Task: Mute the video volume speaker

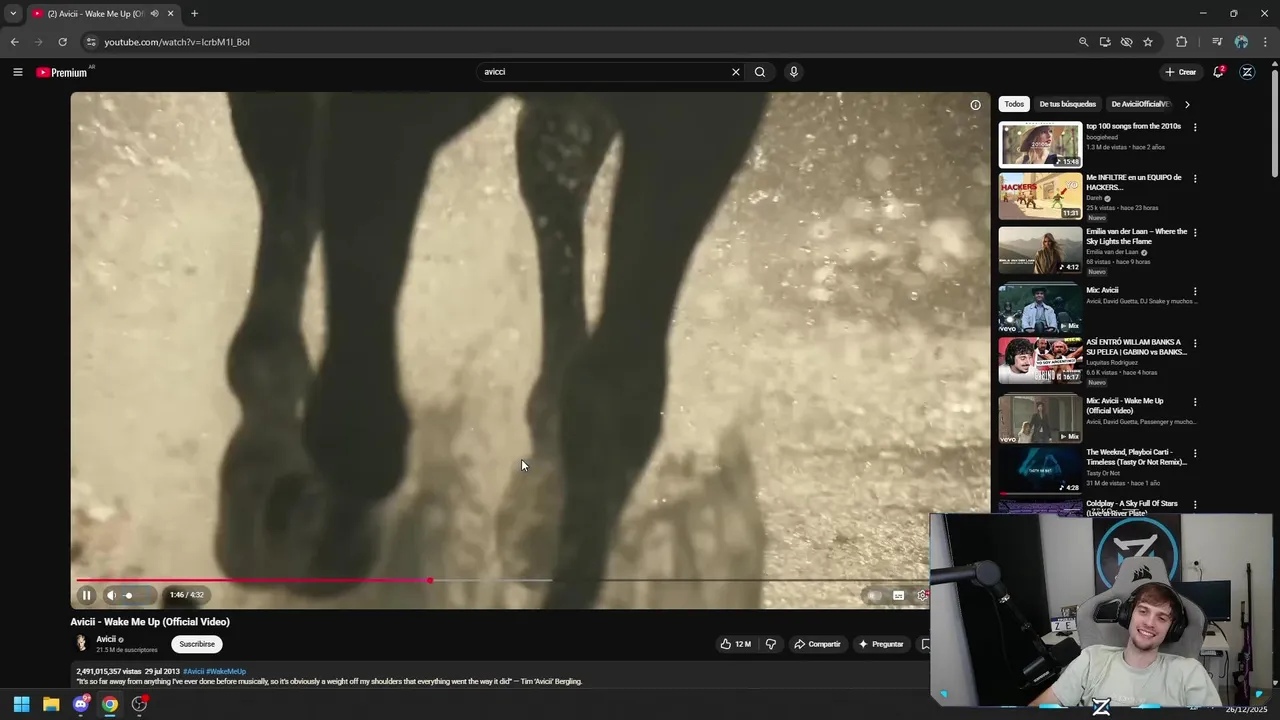Action: tap(111, 595)
